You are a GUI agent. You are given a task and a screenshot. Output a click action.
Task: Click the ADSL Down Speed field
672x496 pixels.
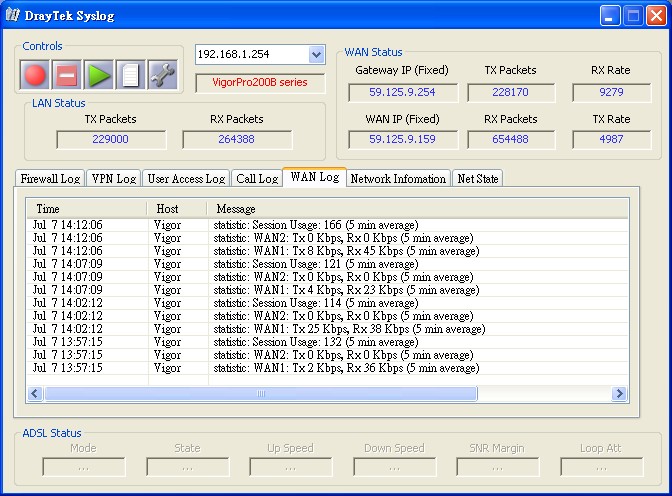394,467
